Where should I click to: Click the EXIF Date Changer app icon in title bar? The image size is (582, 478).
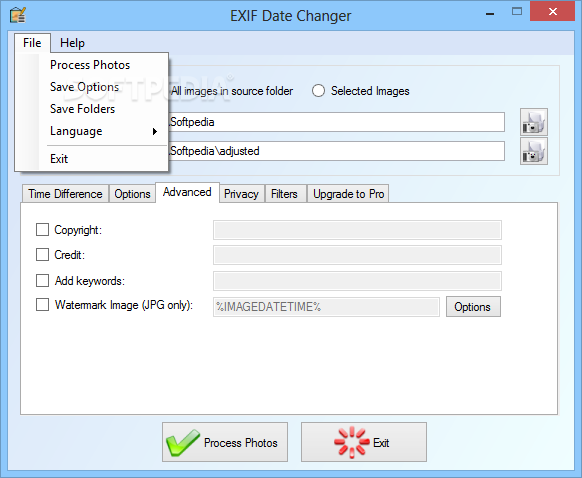pos(17,15)
